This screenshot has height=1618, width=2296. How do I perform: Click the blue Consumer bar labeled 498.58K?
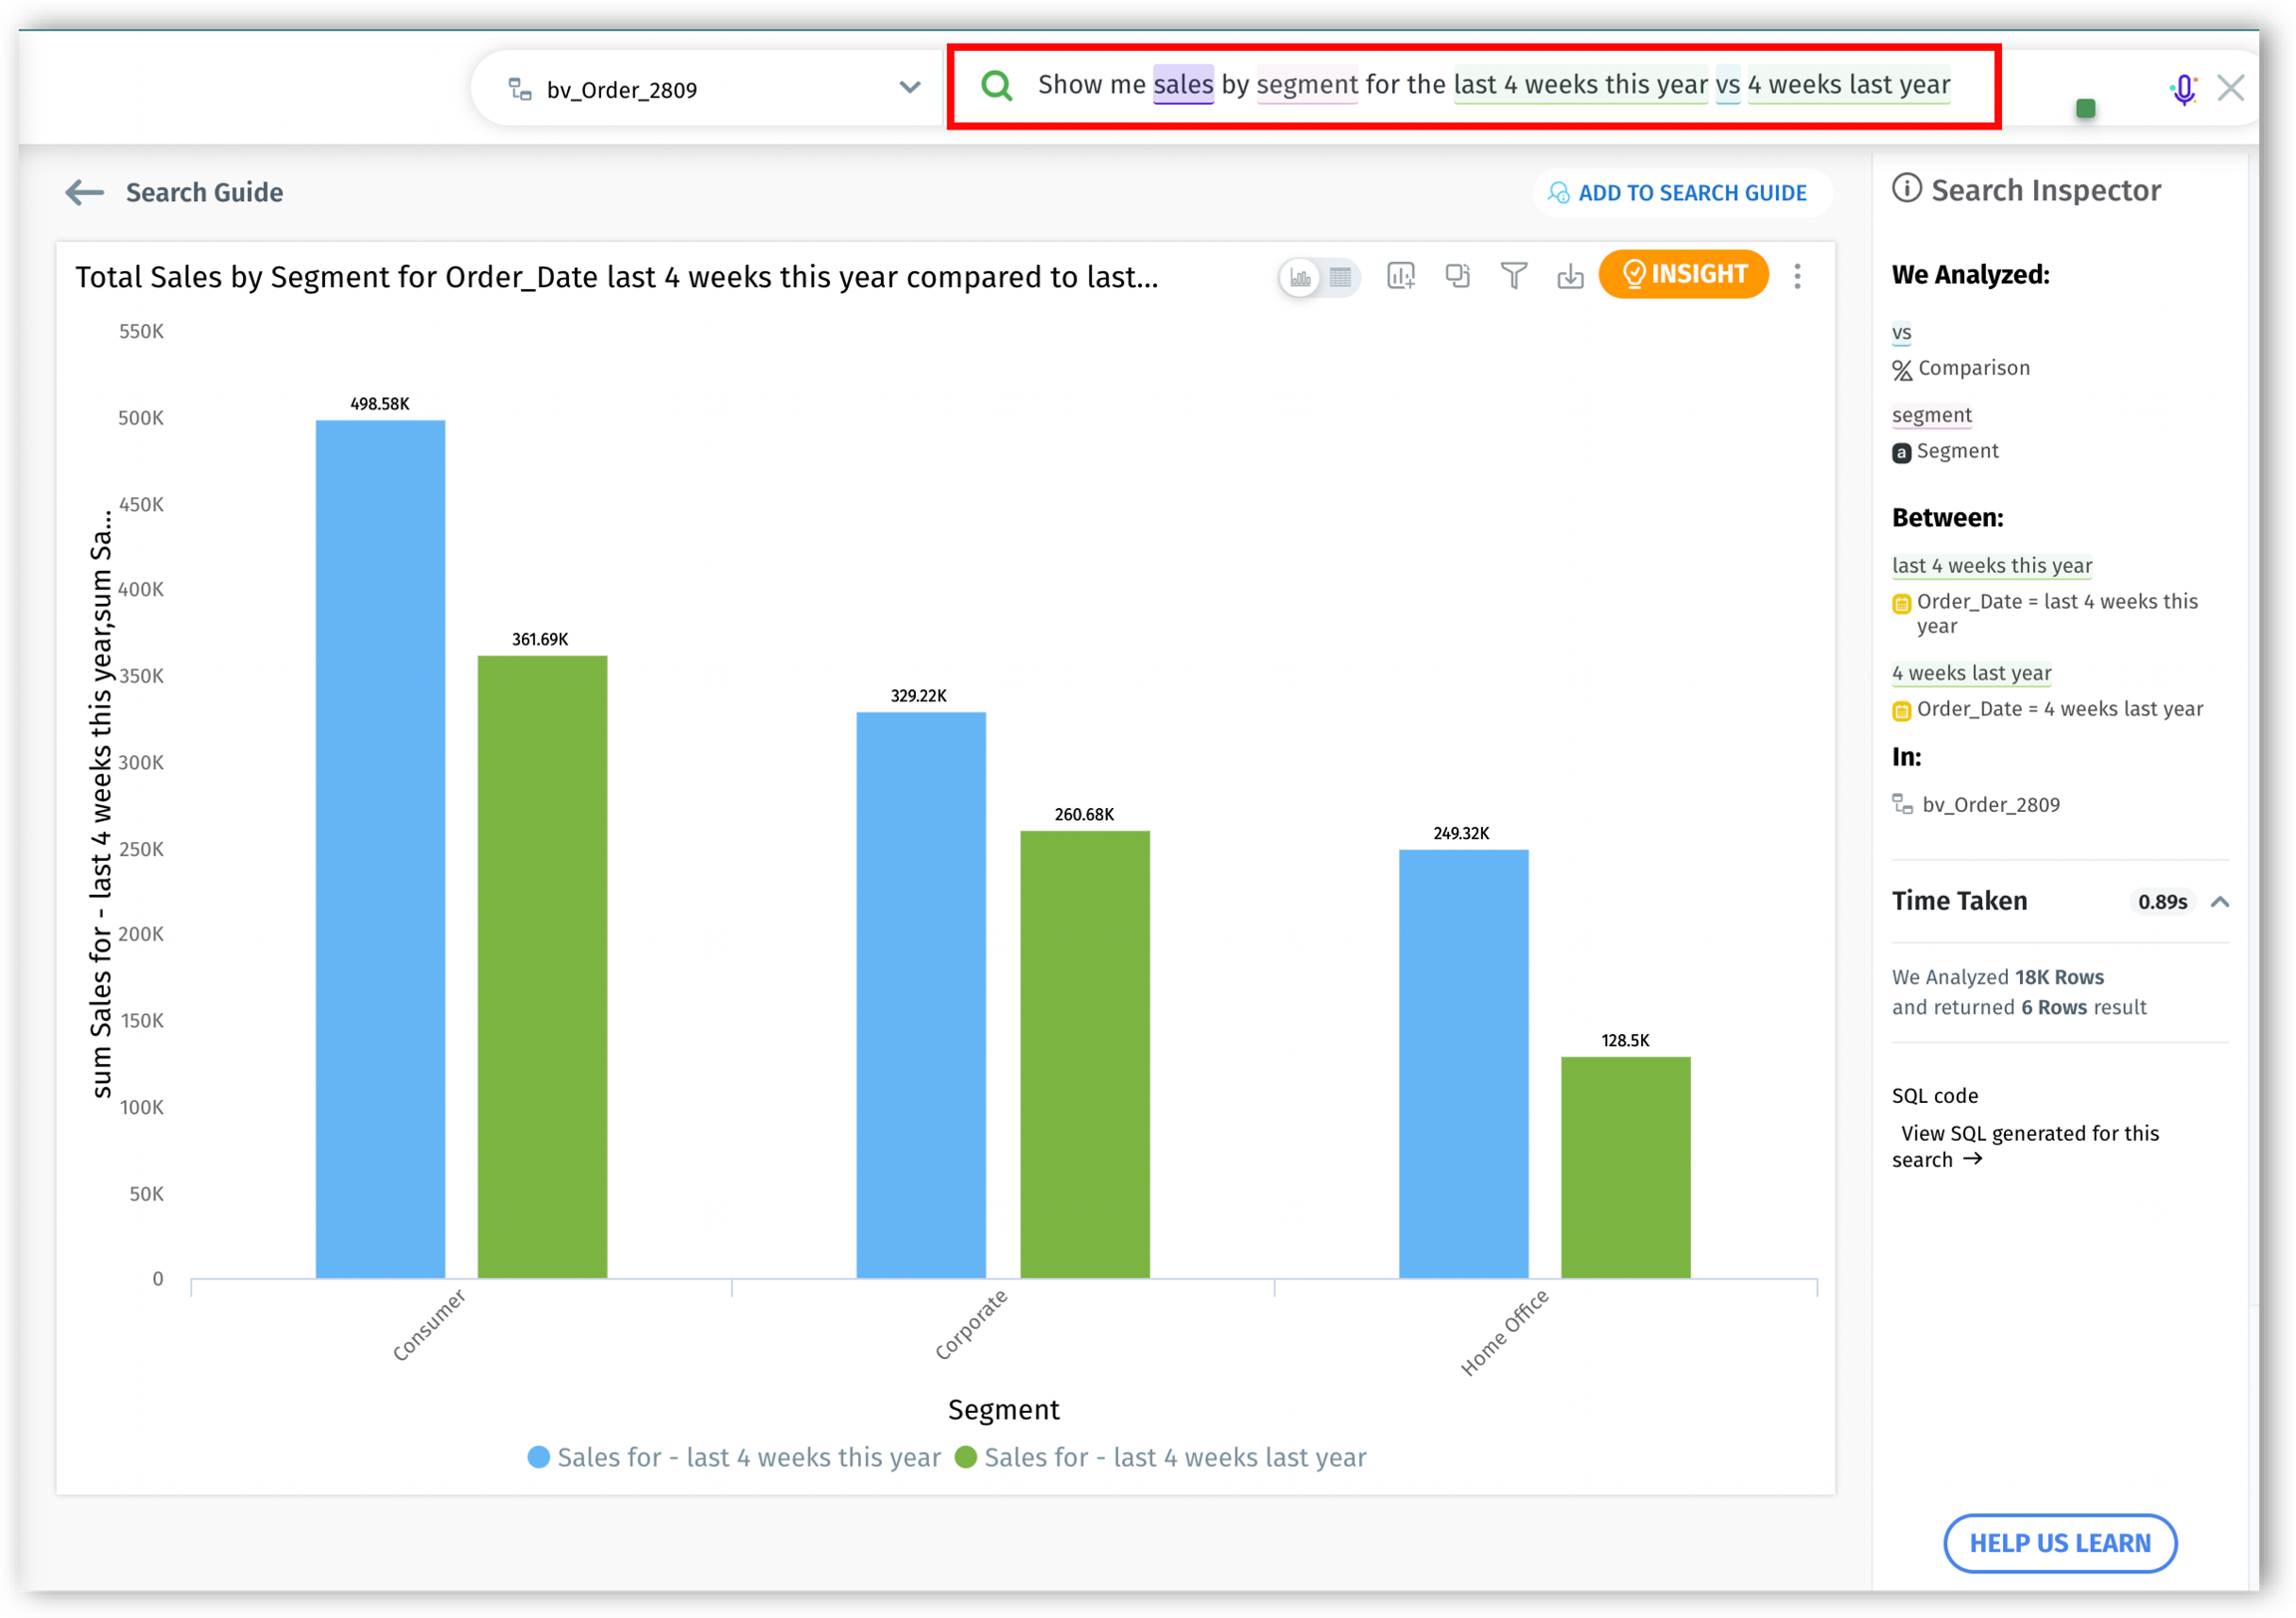pos(380,848)
